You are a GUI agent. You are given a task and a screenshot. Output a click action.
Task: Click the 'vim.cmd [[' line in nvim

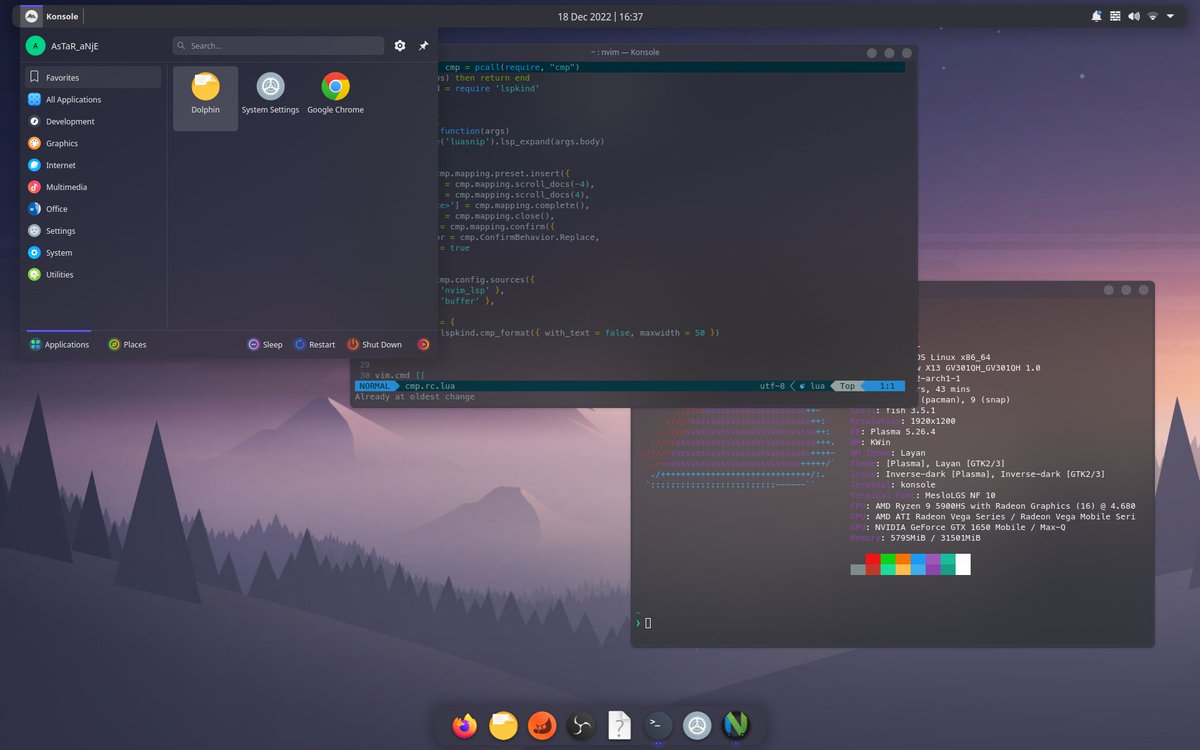[399, 375]
